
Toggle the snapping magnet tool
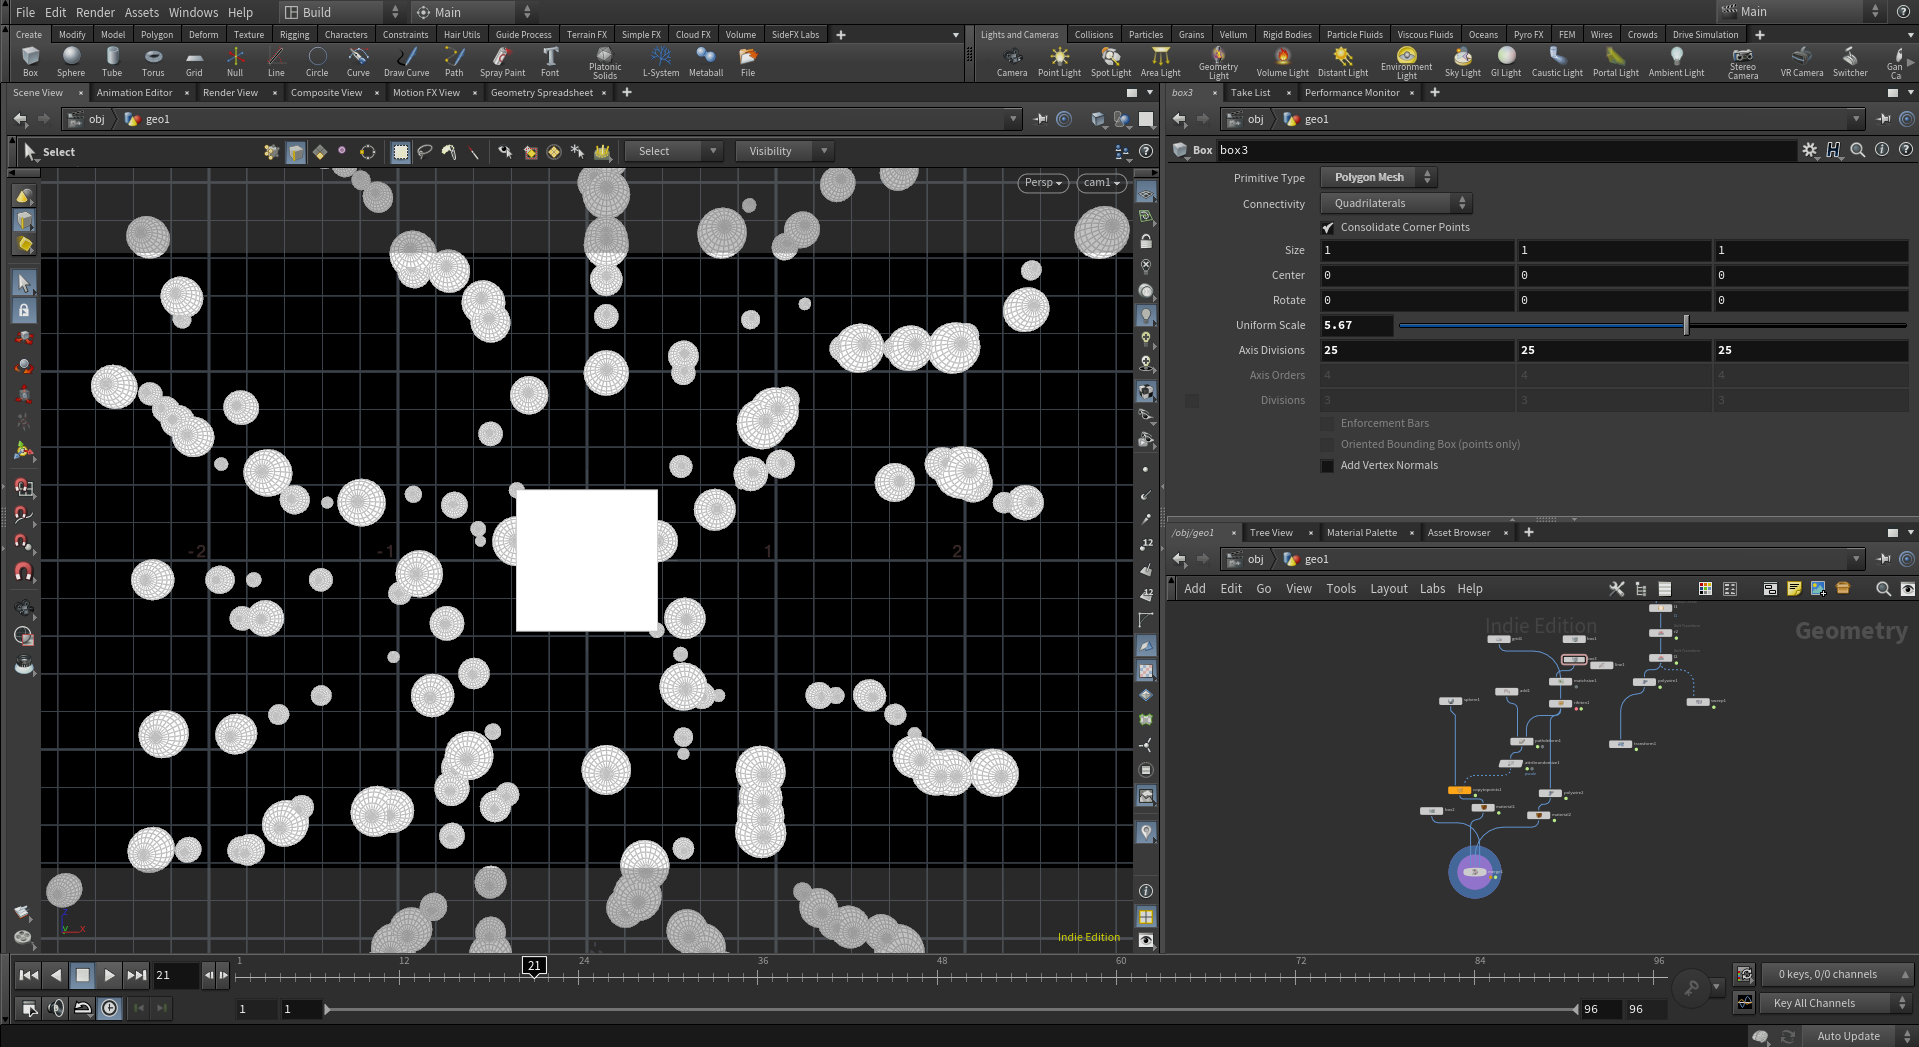24,572
